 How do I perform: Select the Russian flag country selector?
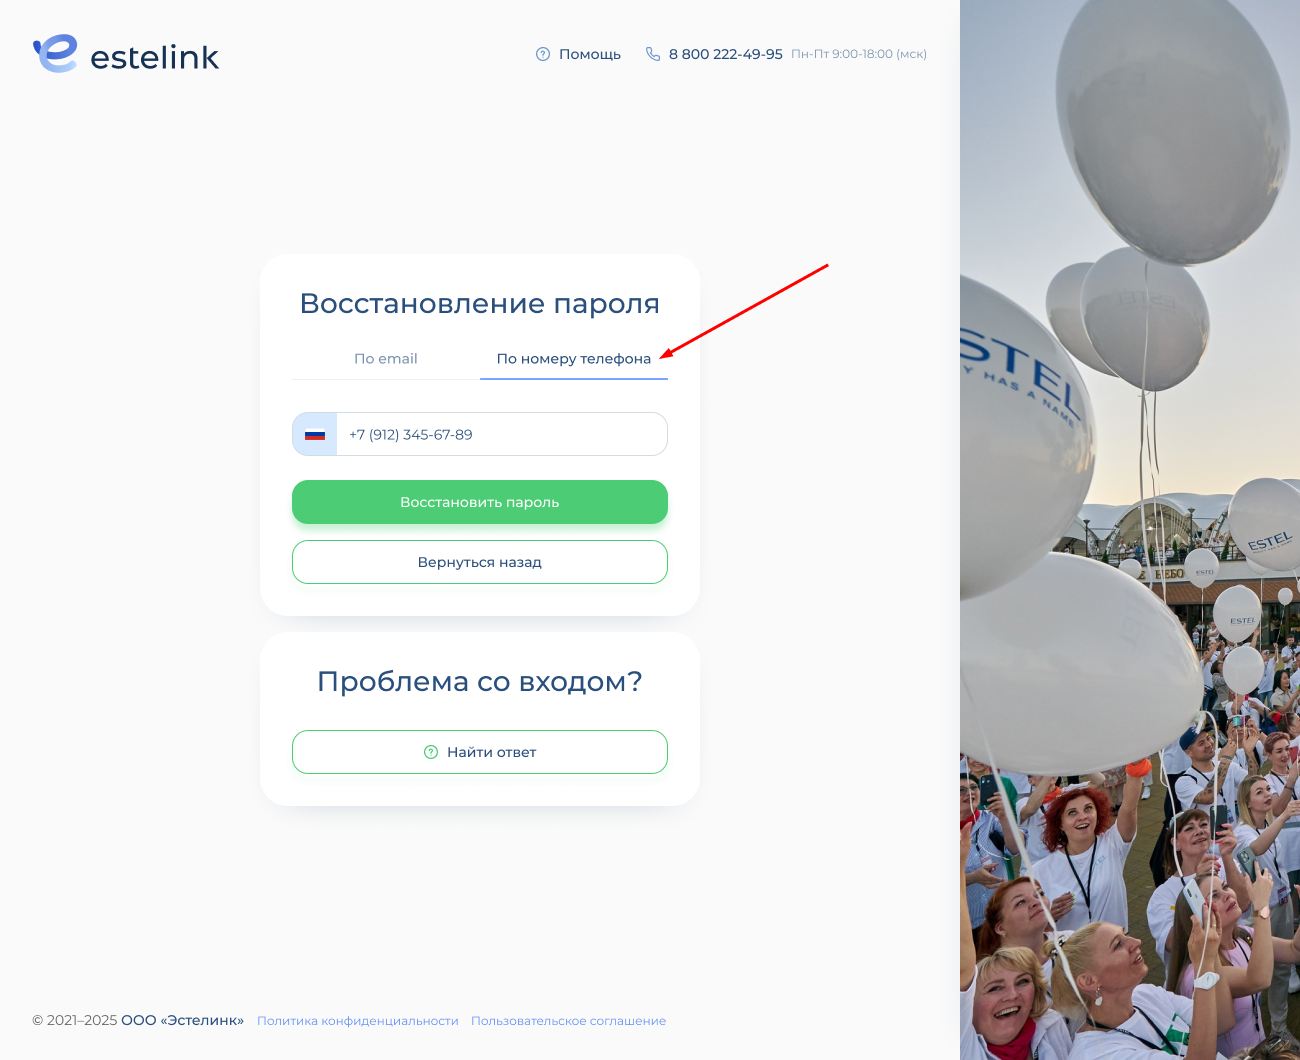coord(315,434)
